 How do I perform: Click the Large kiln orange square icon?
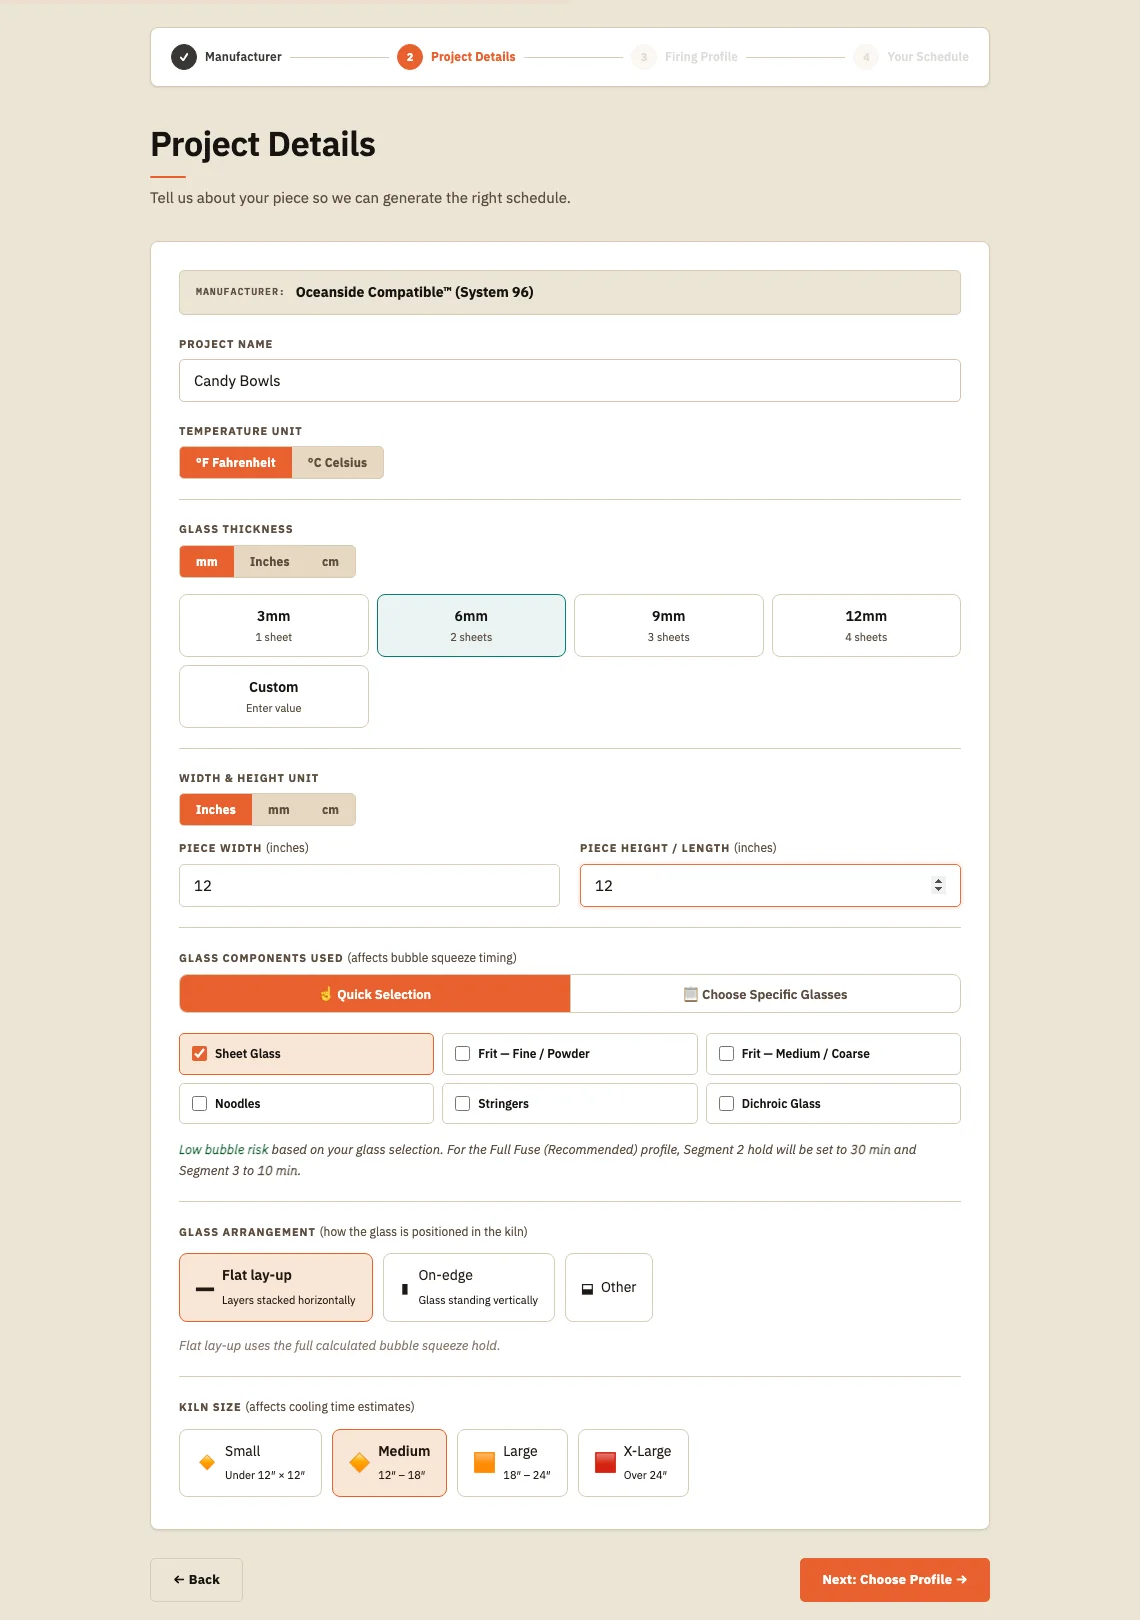485,1463
